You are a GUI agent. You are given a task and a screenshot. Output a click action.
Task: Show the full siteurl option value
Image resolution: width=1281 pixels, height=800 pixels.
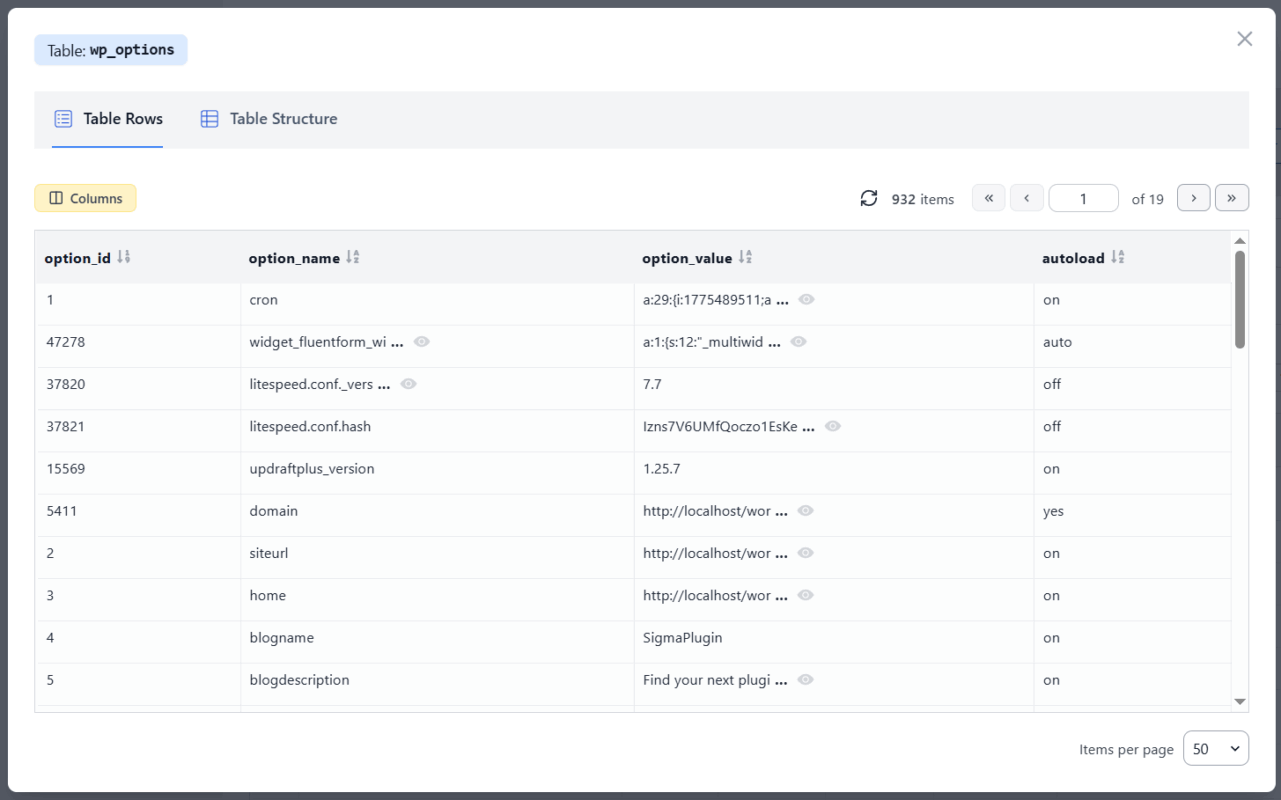coord(805,553)
